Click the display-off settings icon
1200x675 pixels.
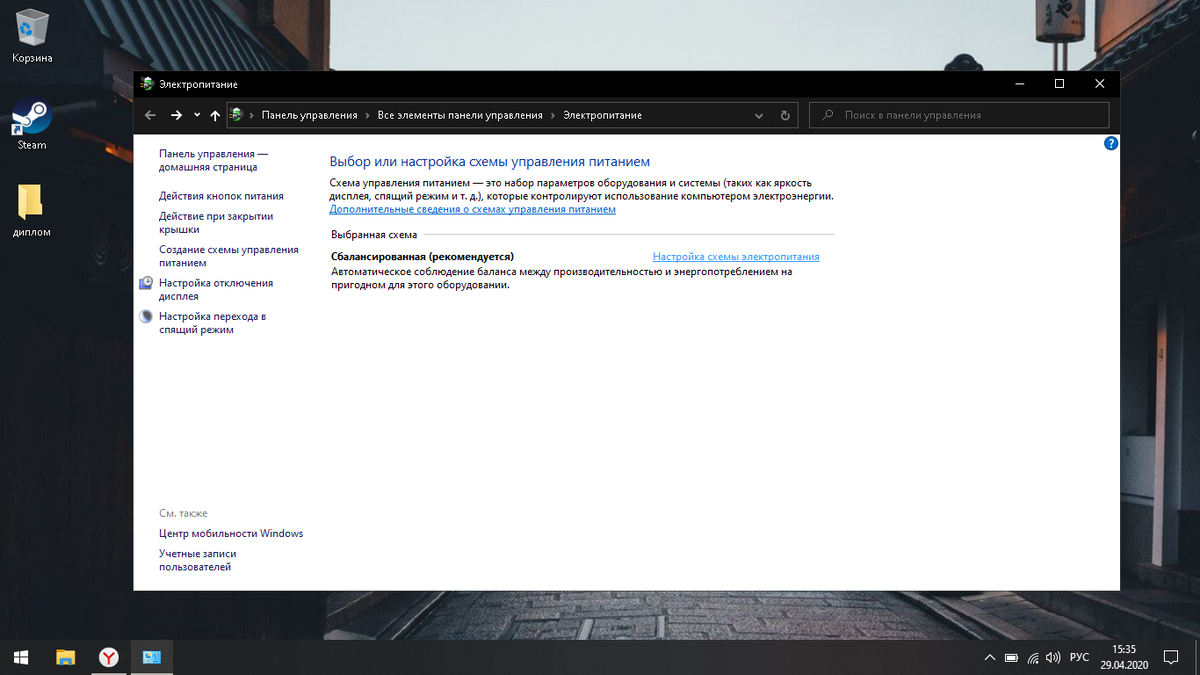(146, 283)
